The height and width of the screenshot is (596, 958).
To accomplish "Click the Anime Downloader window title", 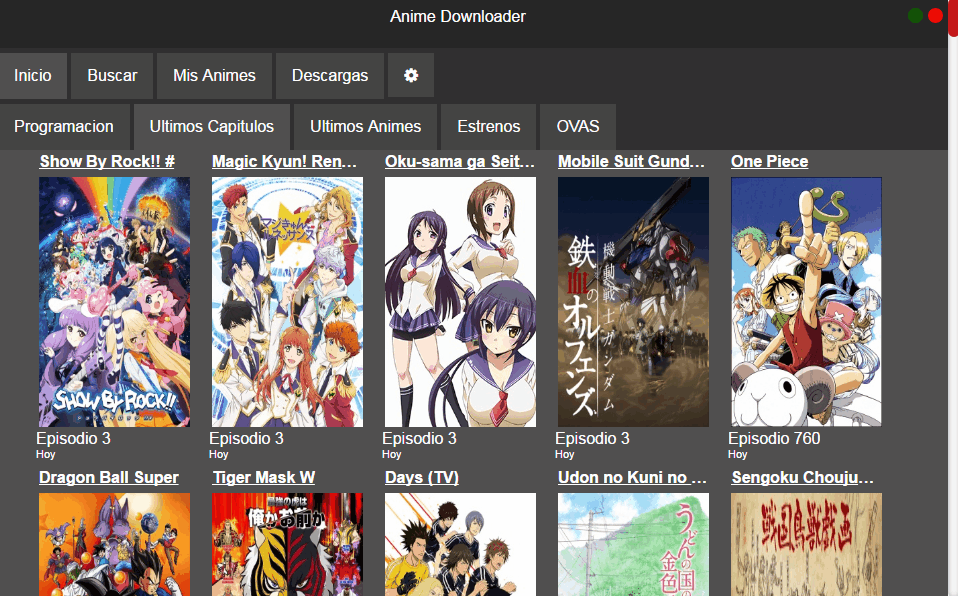I will [x=458, y=17].
